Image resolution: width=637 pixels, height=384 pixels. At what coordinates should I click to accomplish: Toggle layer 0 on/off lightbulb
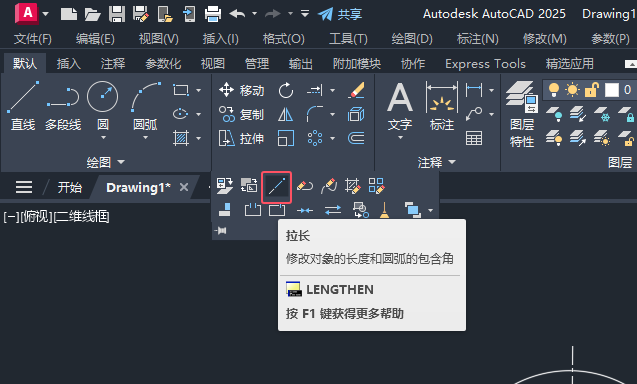pyautogui.click(x=554, y=90)
